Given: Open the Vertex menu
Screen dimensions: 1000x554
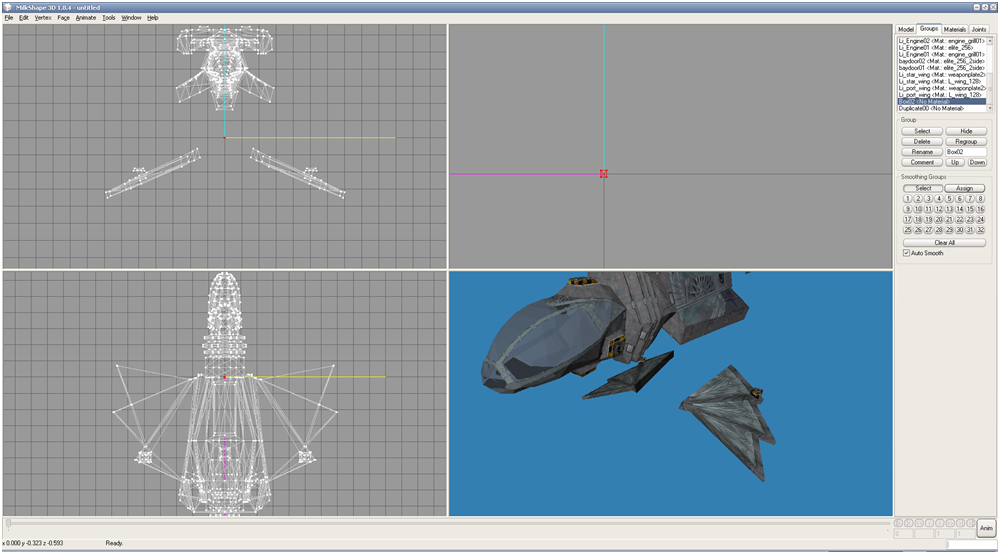Looking at the screenshot, I should pos(43,18).
